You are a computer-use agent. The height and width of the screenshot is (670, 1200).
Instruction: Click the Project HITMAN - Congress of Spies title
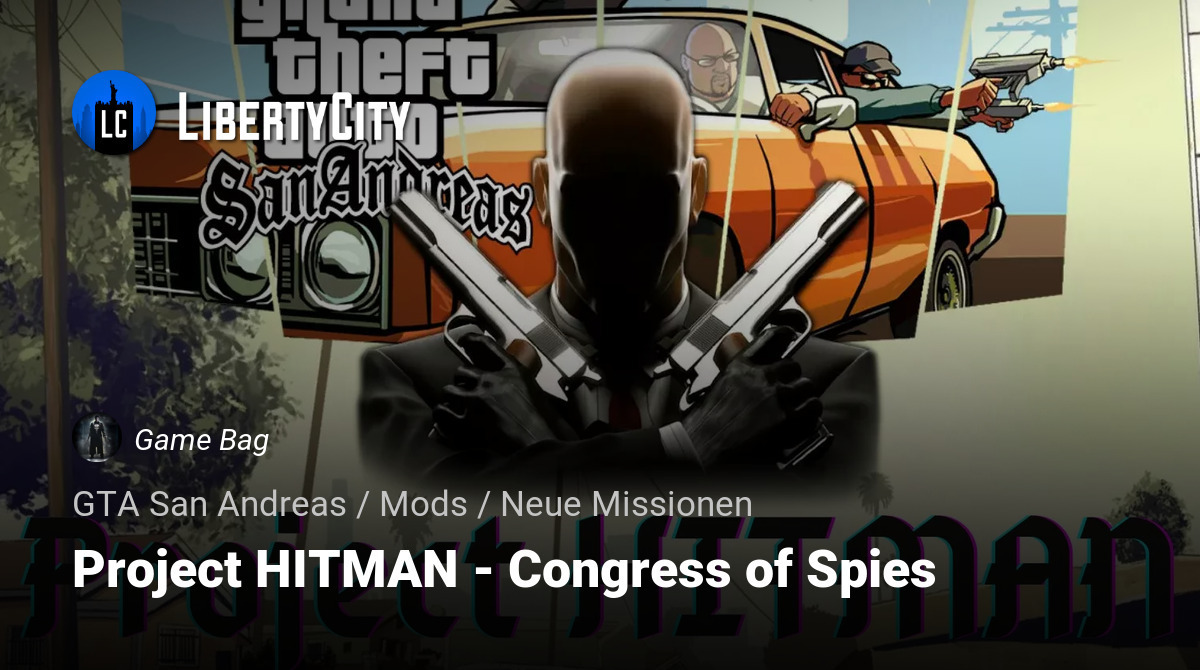[504, 570]
